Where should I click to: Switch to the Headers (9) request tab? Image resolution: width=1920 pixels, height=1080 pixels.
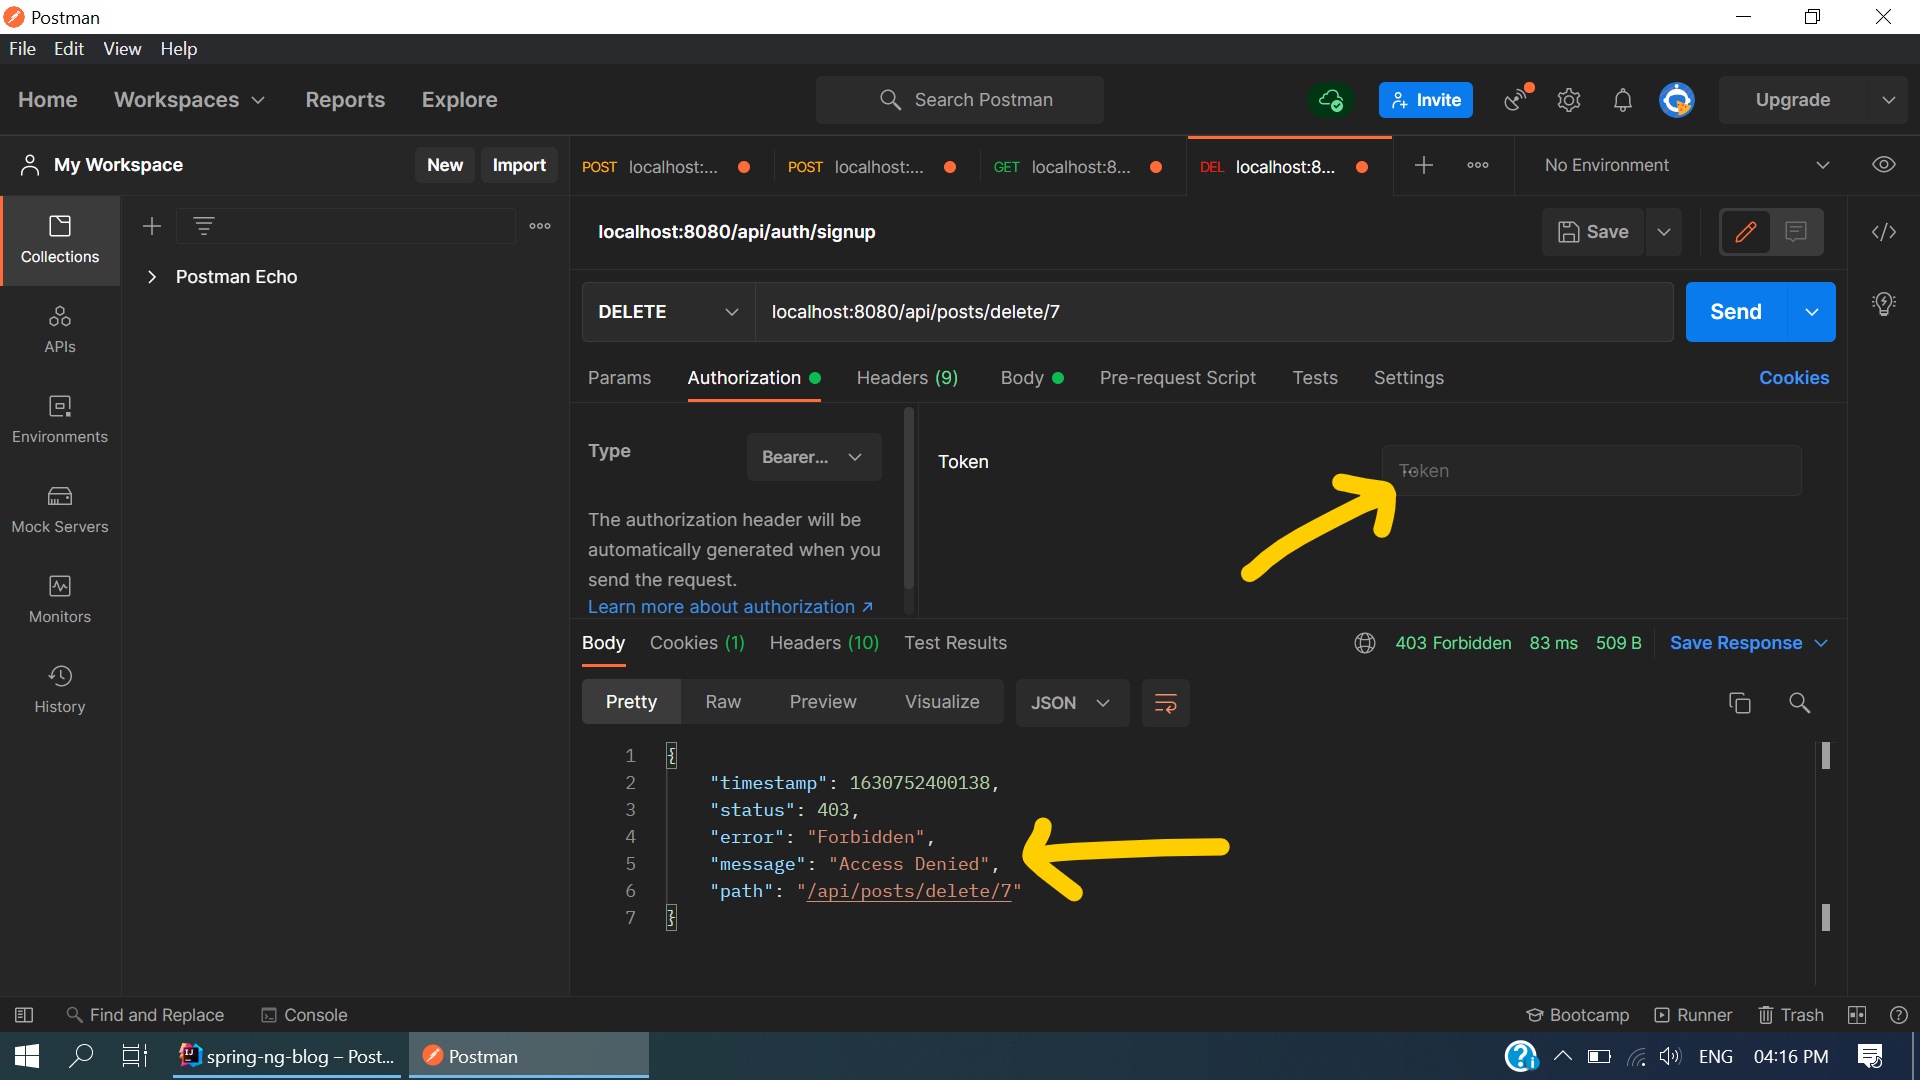click(907, 378)
